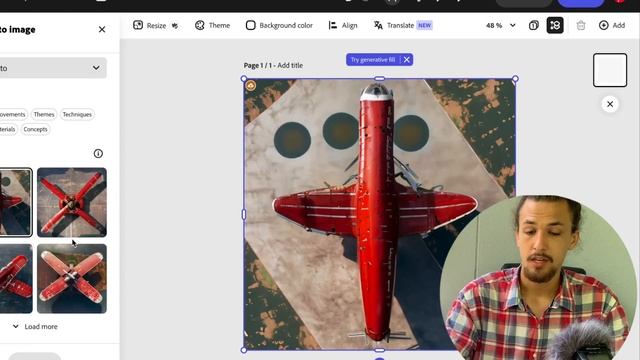The height and width of the screenshot is (360, 640).
Task: Click Try generative fill button
Action: (373, 60)
